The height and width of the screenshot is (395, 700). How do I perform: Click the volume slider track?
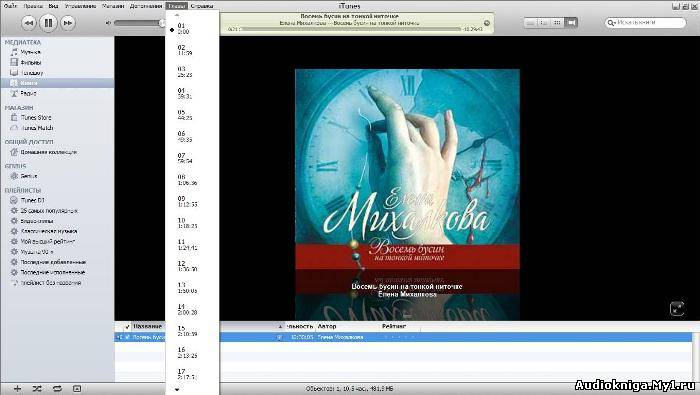(138, 23)
